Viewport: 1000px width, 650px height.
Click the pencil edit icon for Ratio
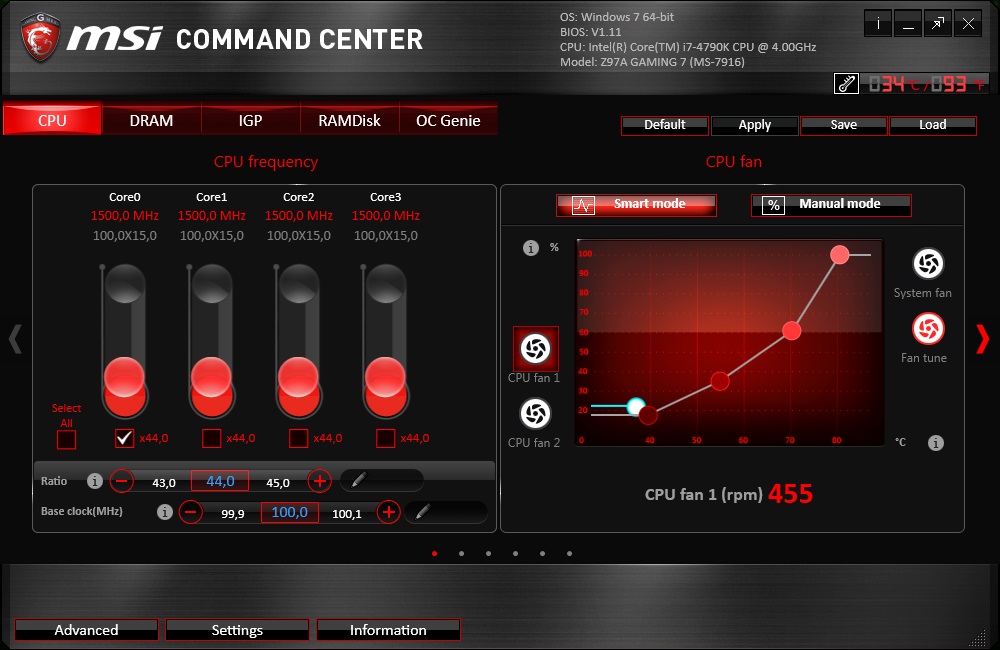click(x=359, y=480)
